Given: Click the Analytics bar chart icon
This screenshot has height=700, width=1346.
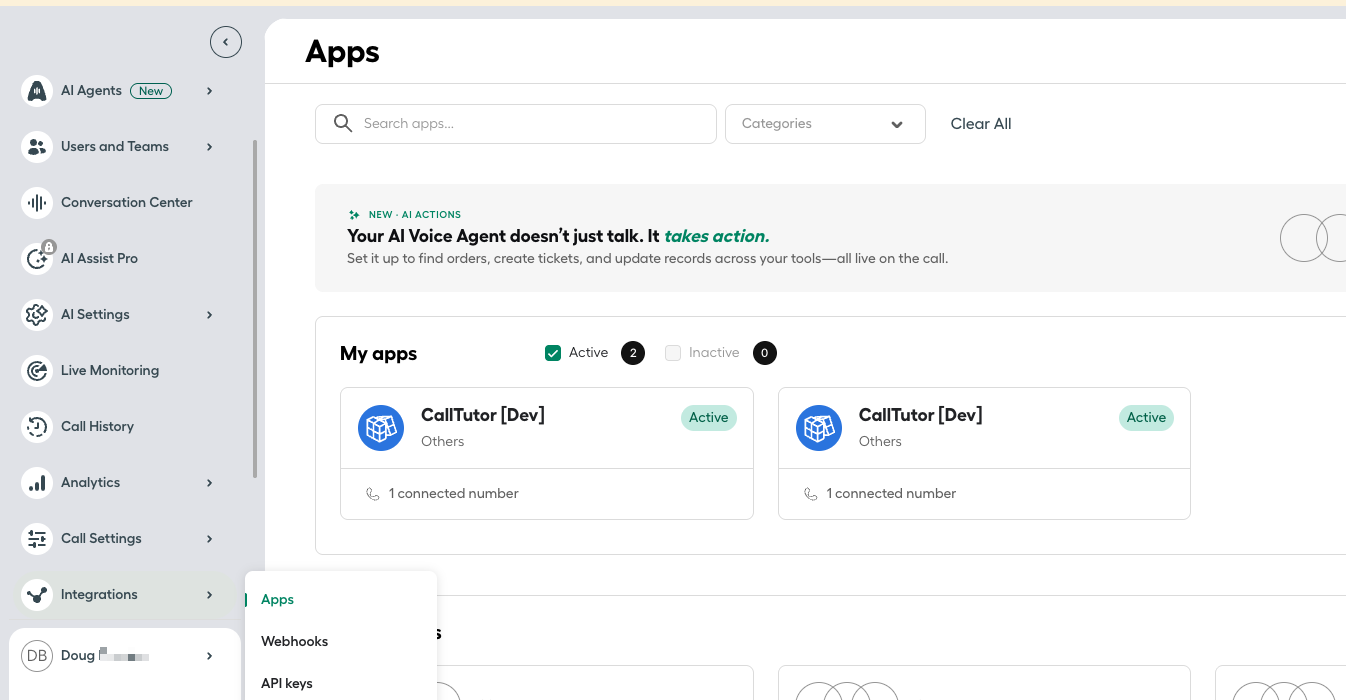Looking at the screenshot, I should pyautogui.click(x=37, y=482).
